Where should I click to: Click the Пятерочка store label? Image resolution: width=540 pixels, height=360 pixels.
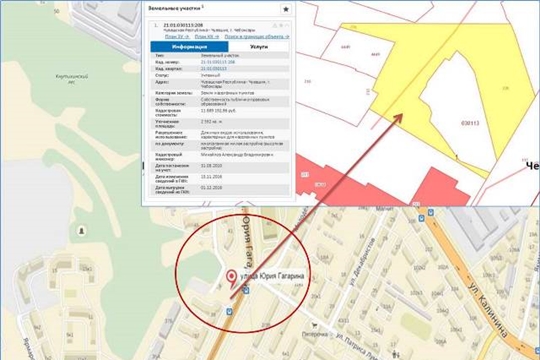tap(314, 334)
